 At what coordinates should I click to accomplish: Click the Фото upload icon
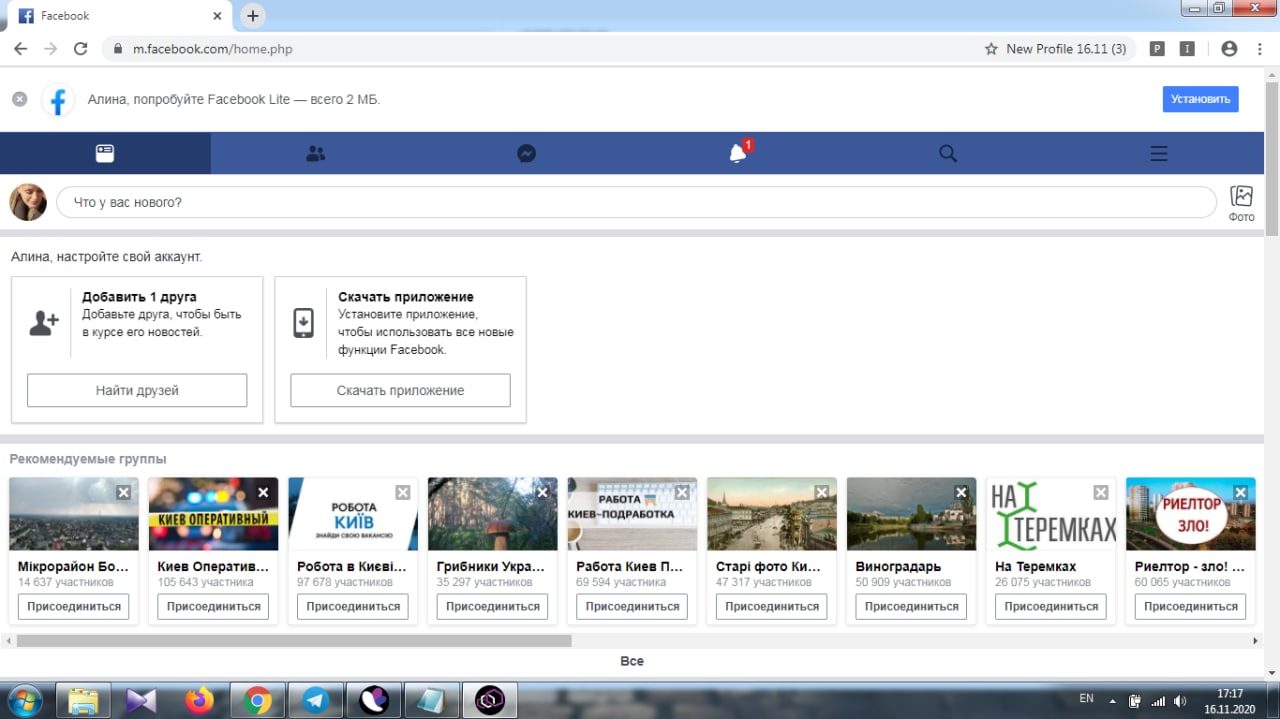tap(1241, 202)
